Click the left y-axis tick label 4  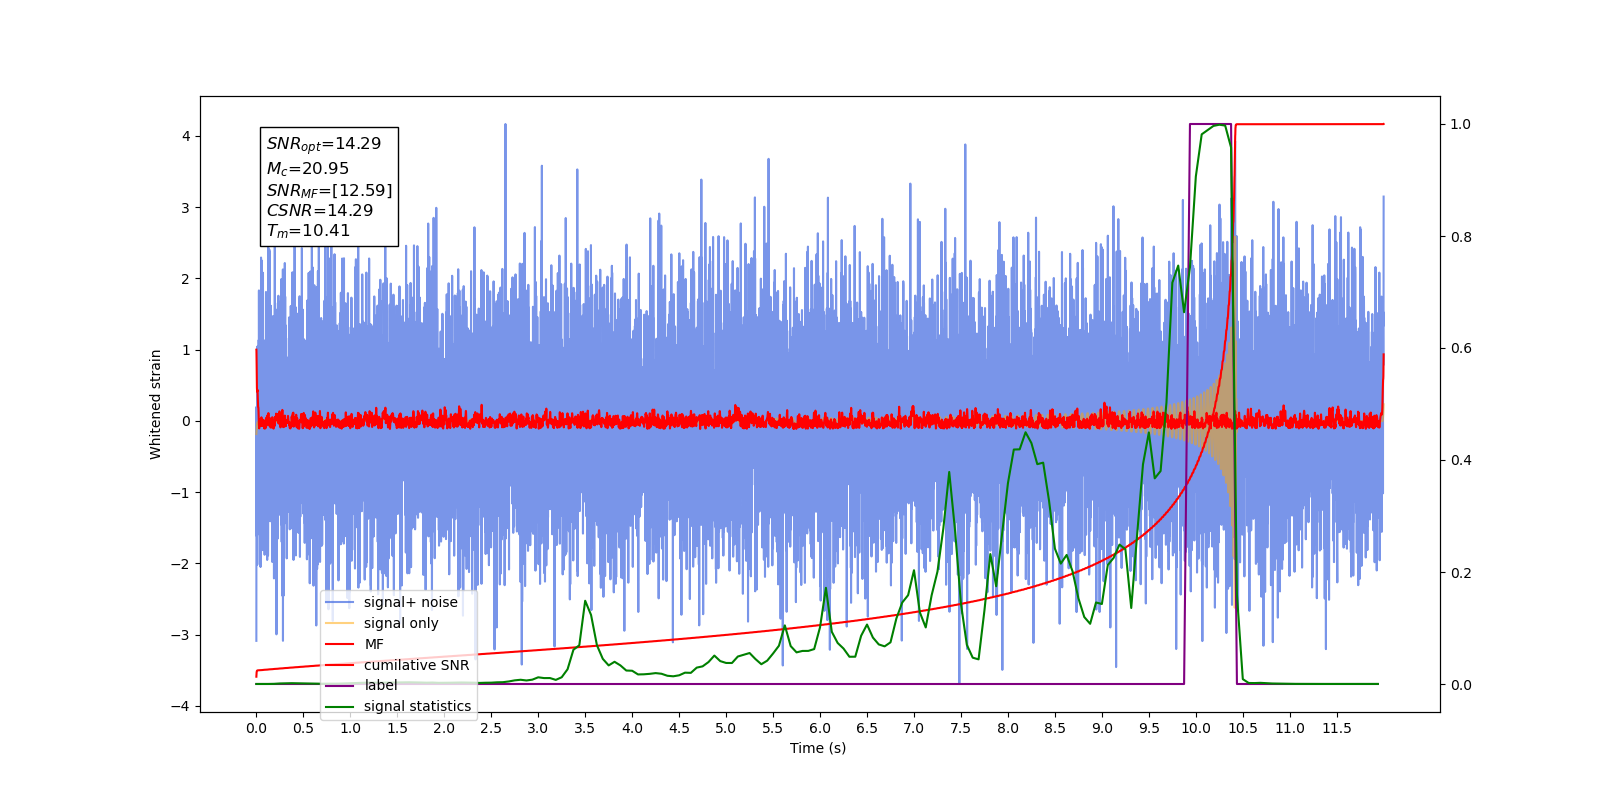click(x=186, y=137)
